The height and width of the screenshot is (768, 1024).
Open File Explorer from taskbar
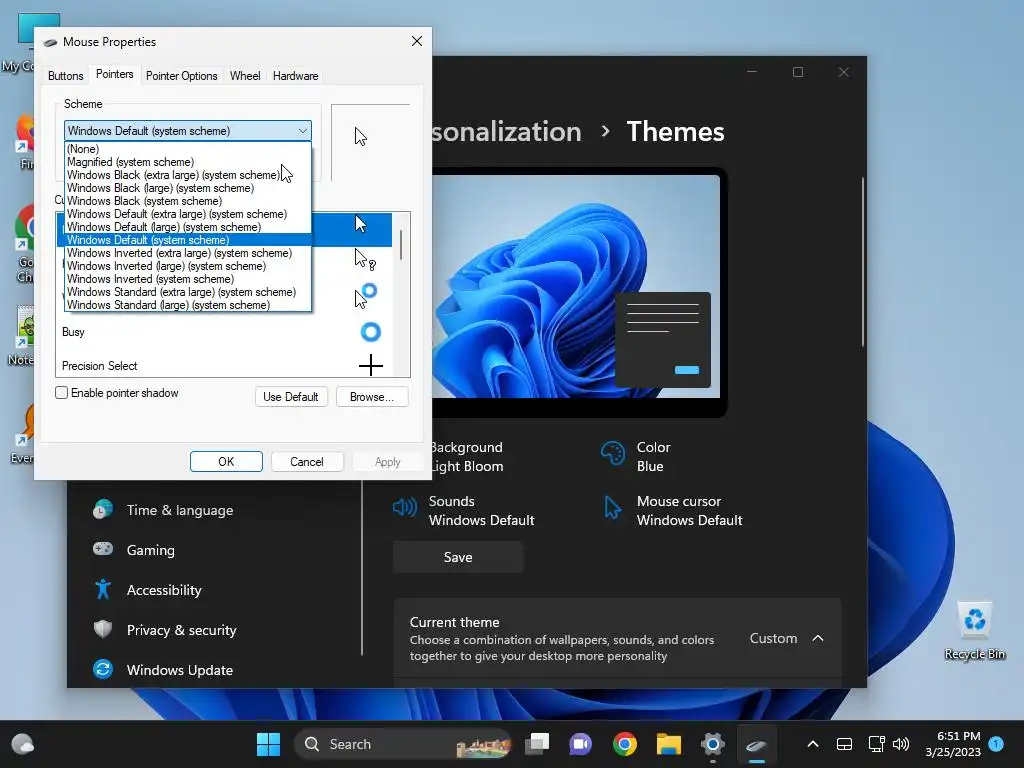(669, 744)
